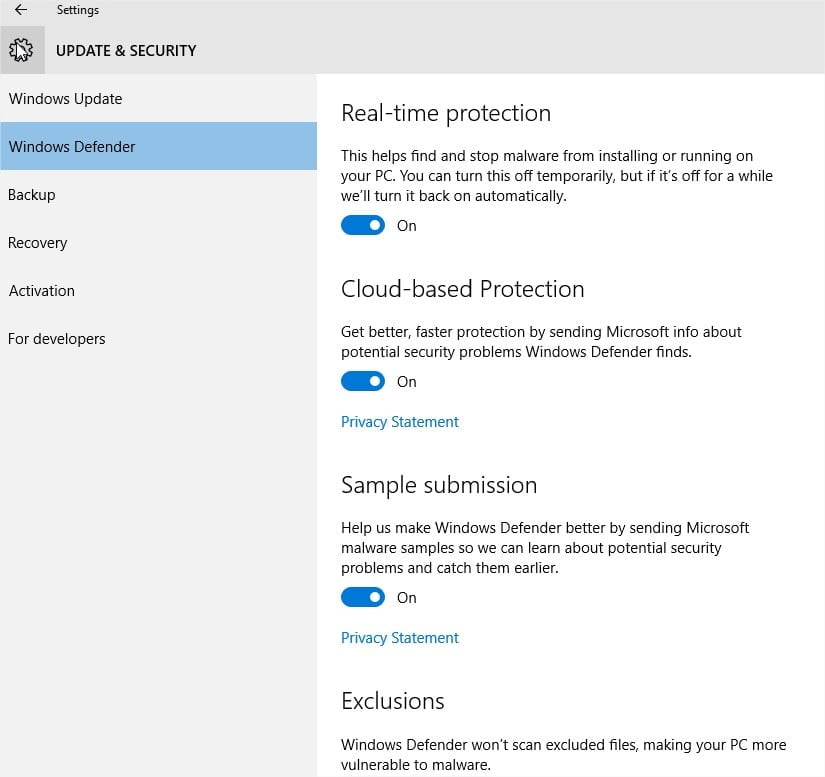
Task: Click the UPDATE & SECURITY title
Action: [126, 51]
